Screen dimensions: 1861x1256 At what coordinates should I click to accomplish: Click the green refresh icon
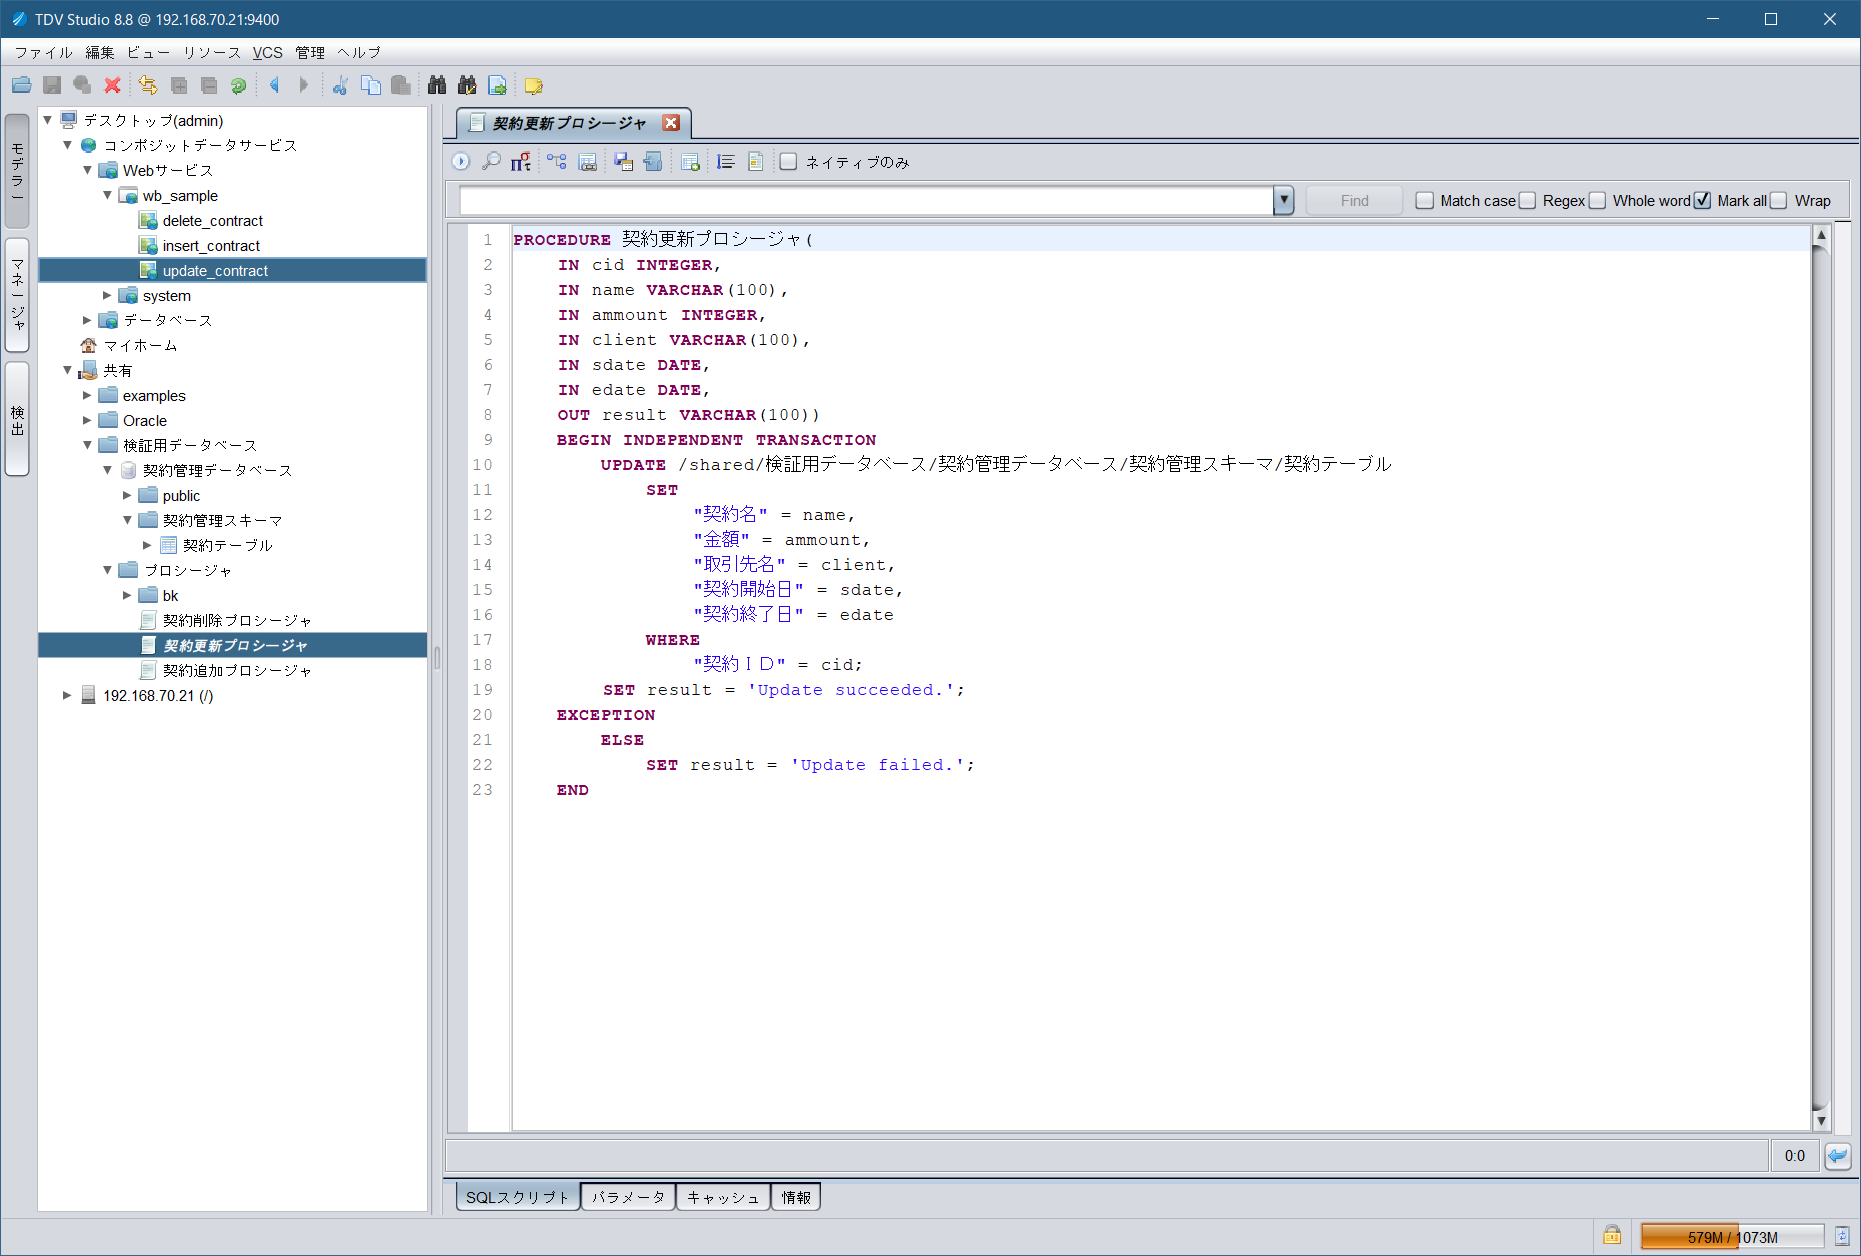pos(238,86)
